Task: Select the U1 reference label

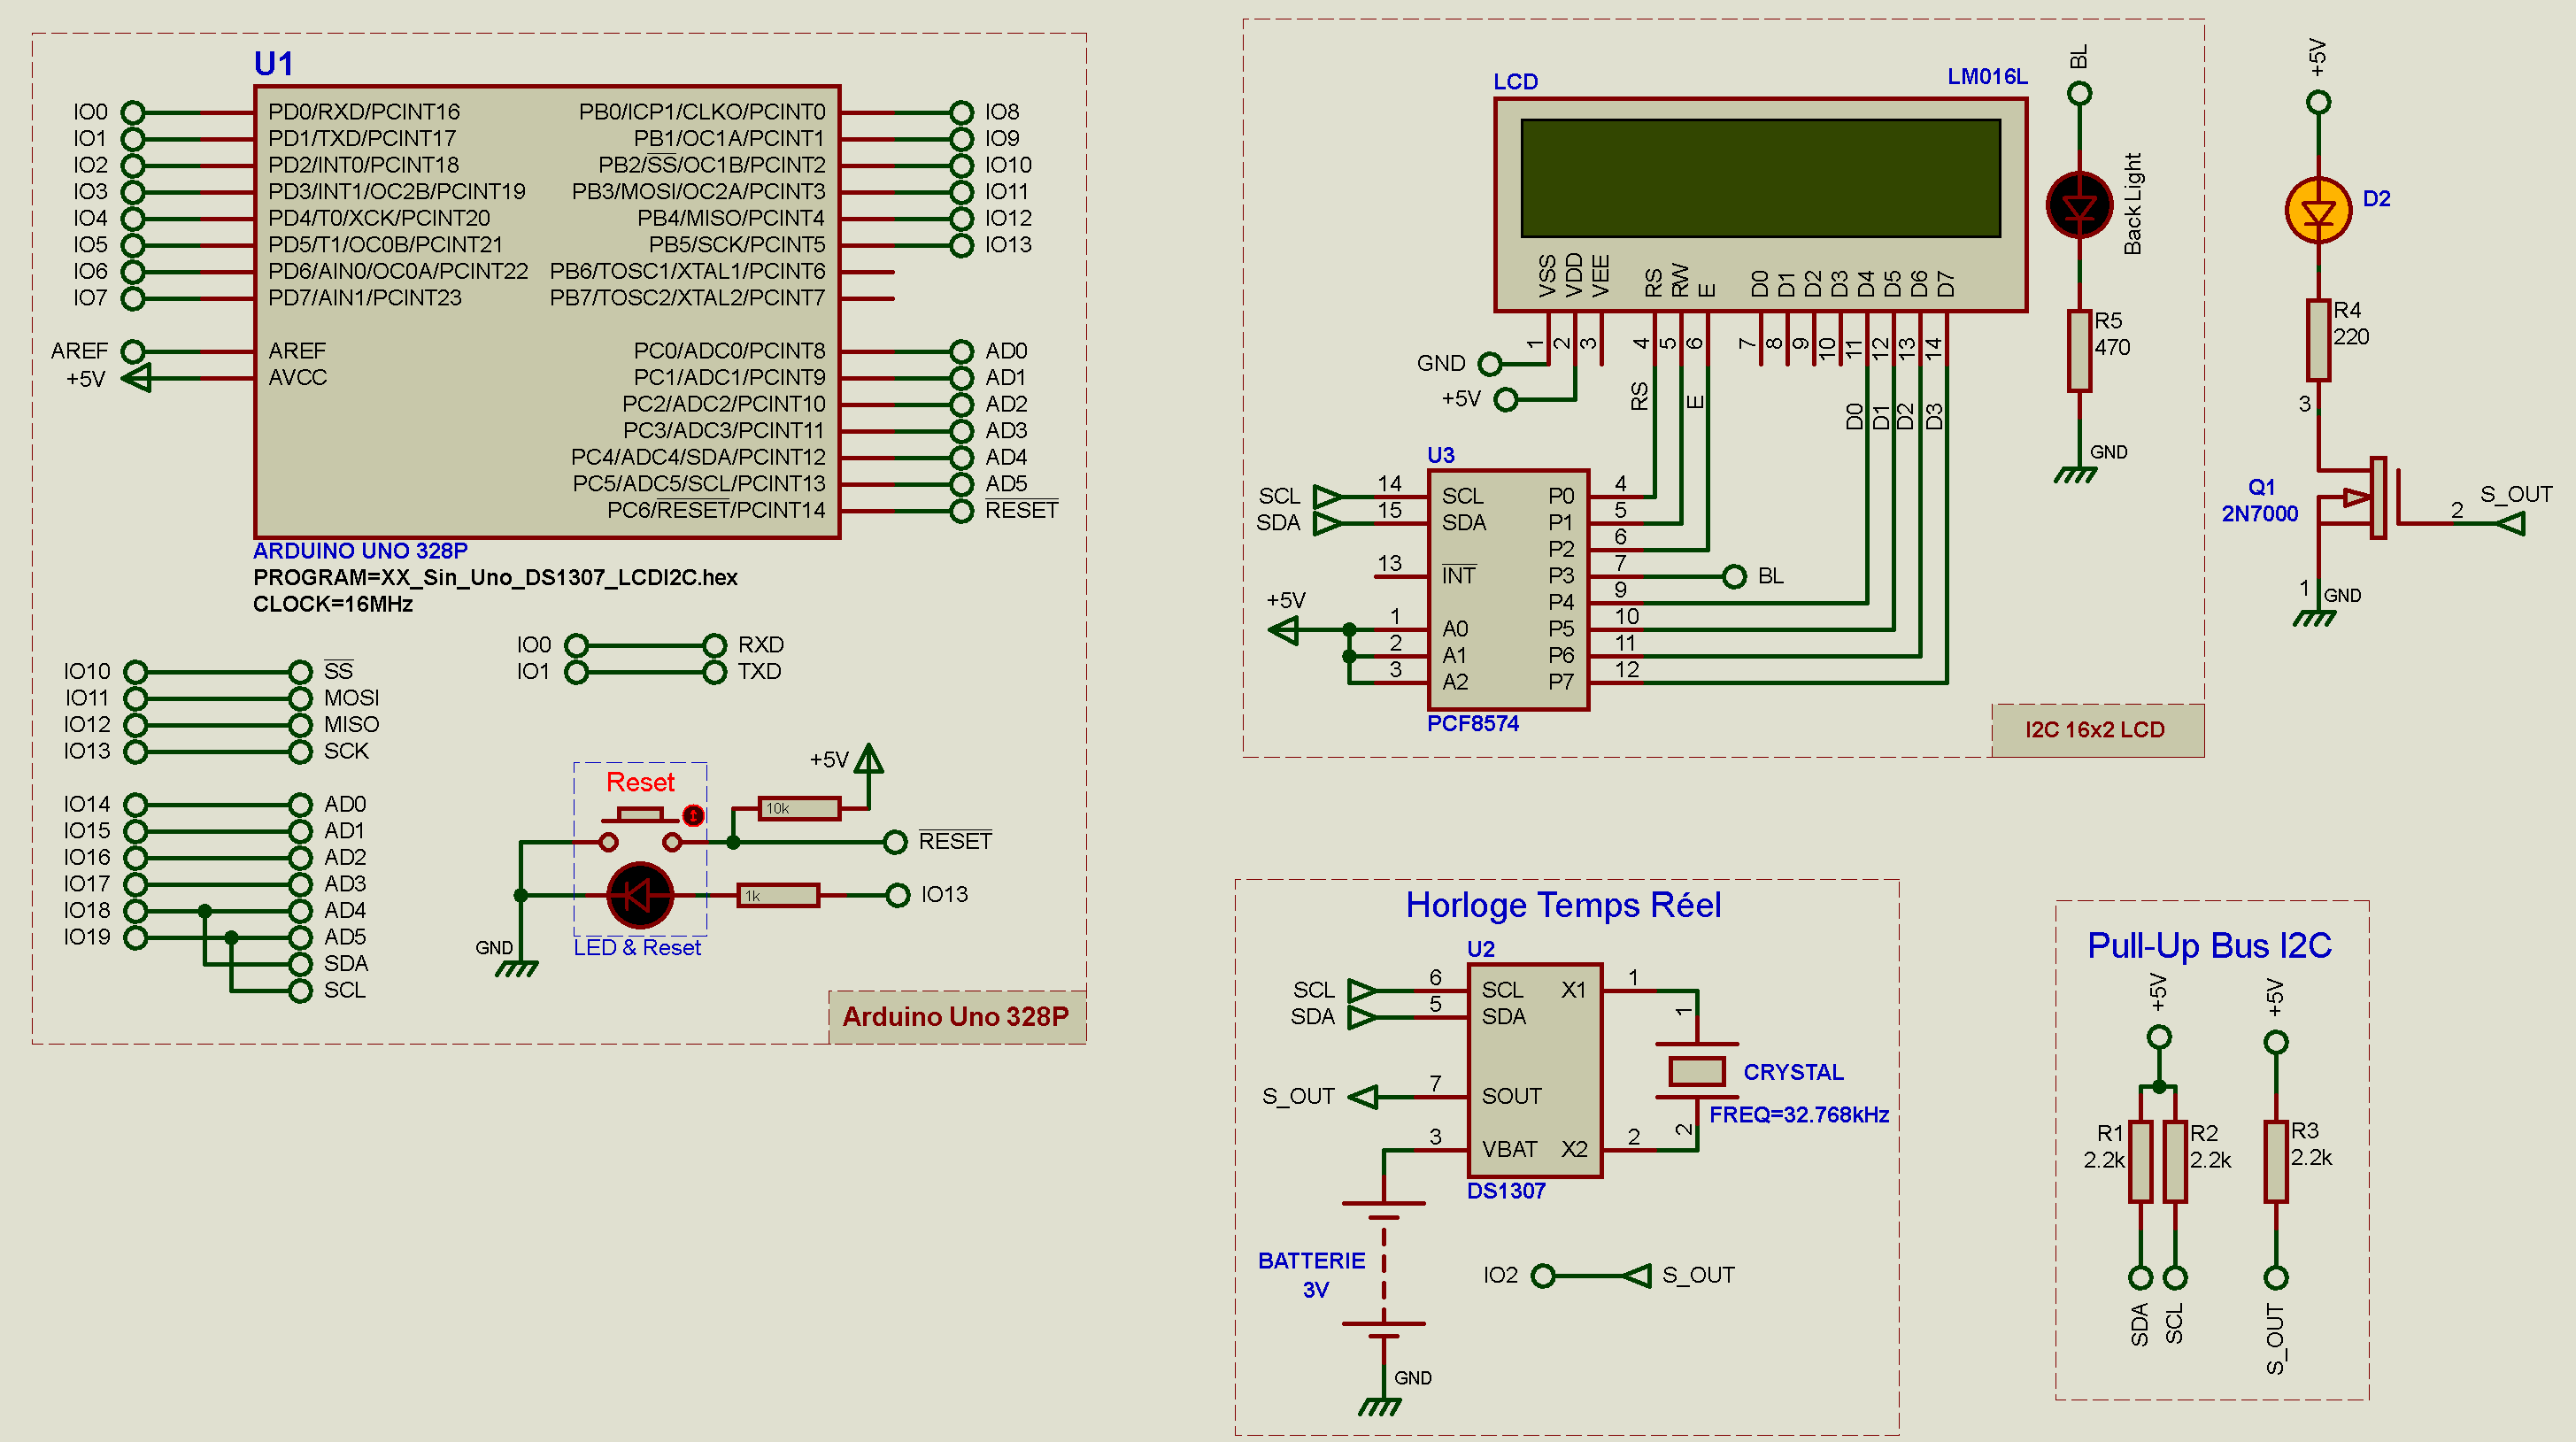Action: coord(273,64)
